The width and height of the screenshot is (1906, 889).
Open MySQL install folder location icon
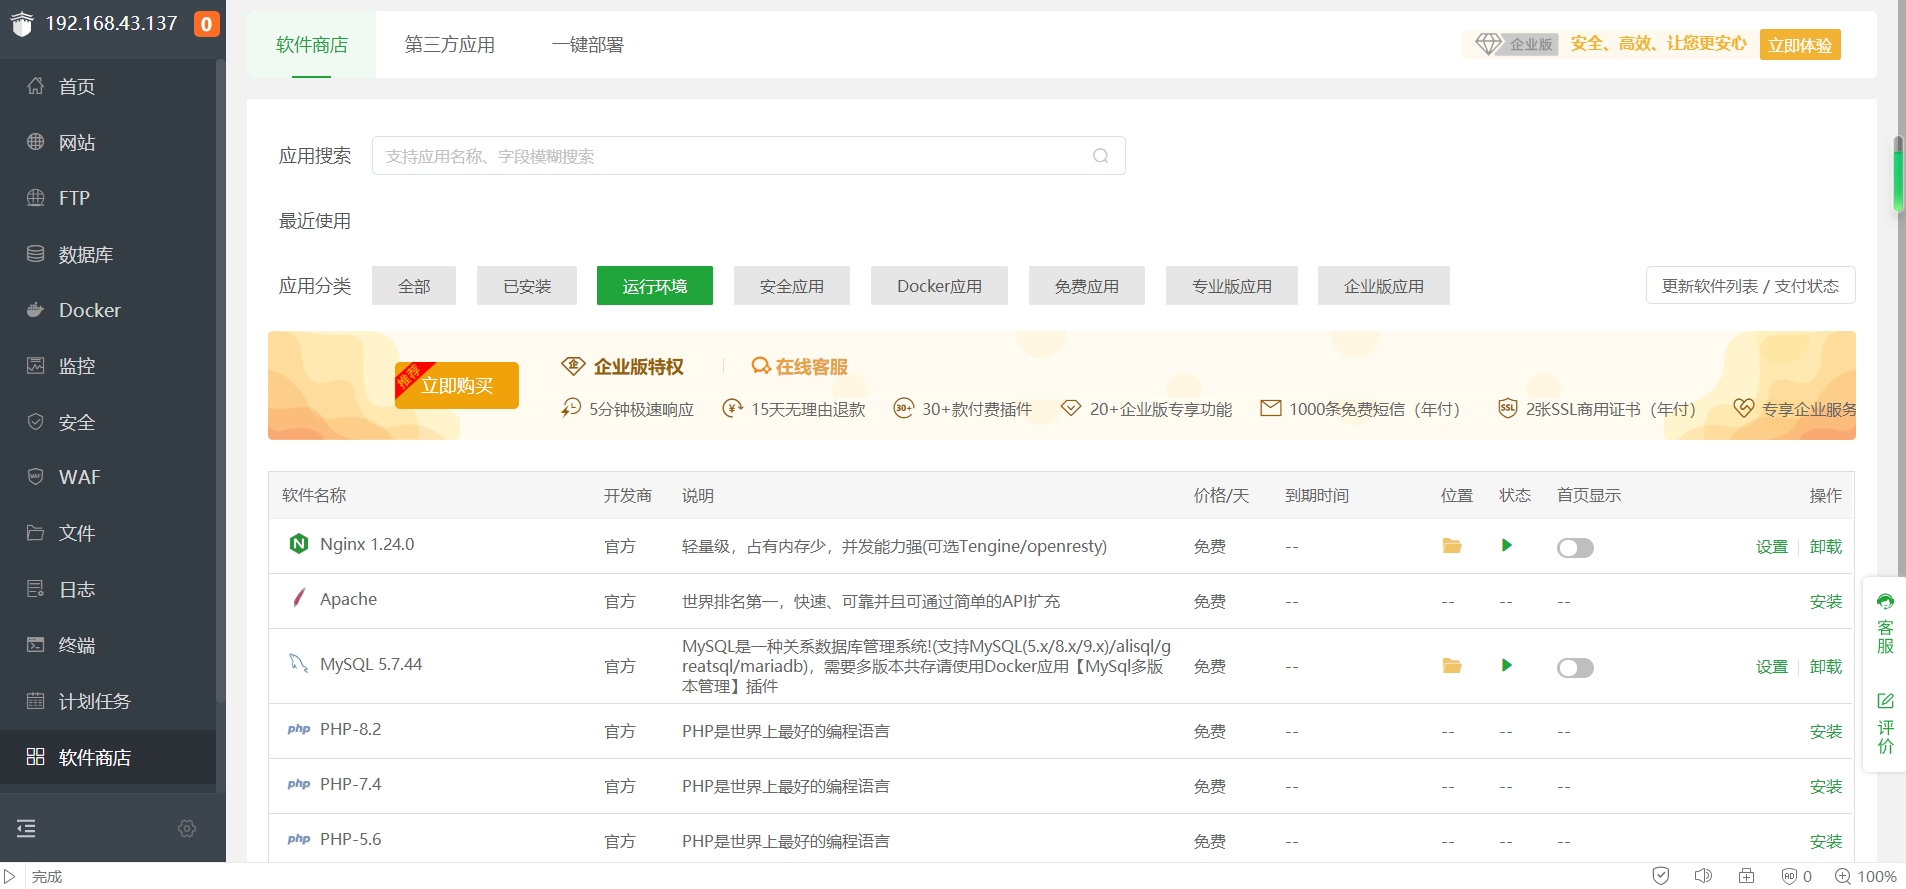point(1452,666)
